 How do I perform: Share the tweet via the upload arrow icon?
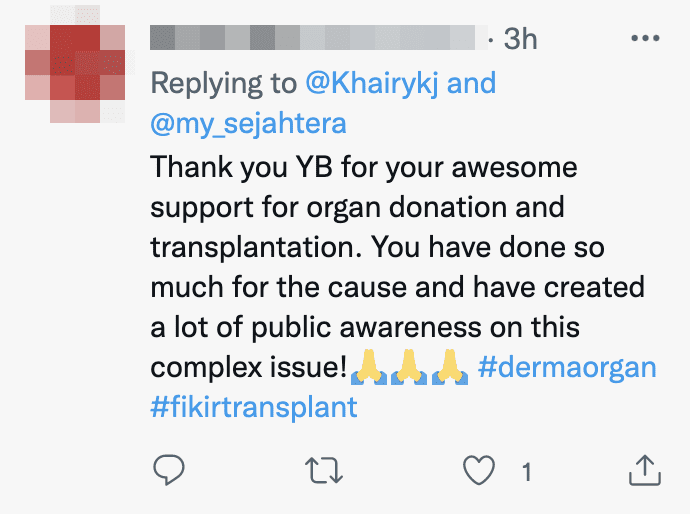(x=645, y=470)
